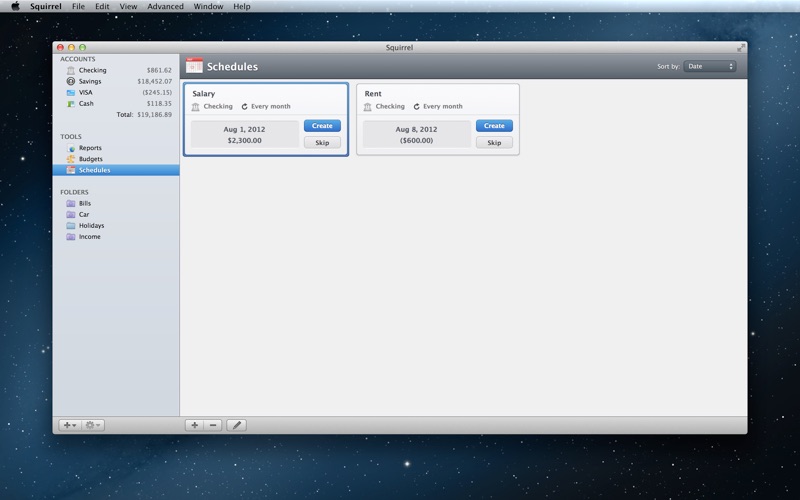The image size is (800, 500).
Task: Click the VISA card icon
Action: pyautogui.click(x=70, y=93)
